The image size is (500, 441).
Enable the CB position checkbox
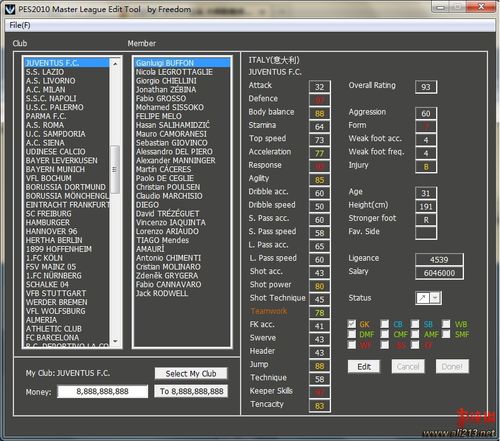(x=385, y=324)
